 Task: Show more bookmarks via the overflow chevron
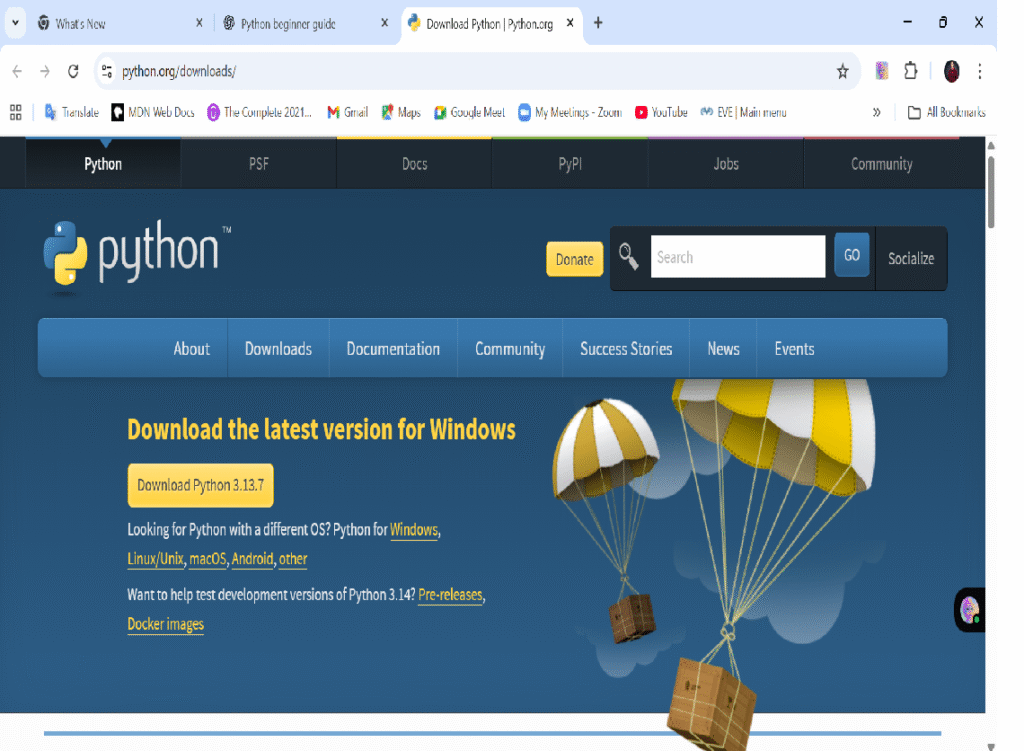877,112
